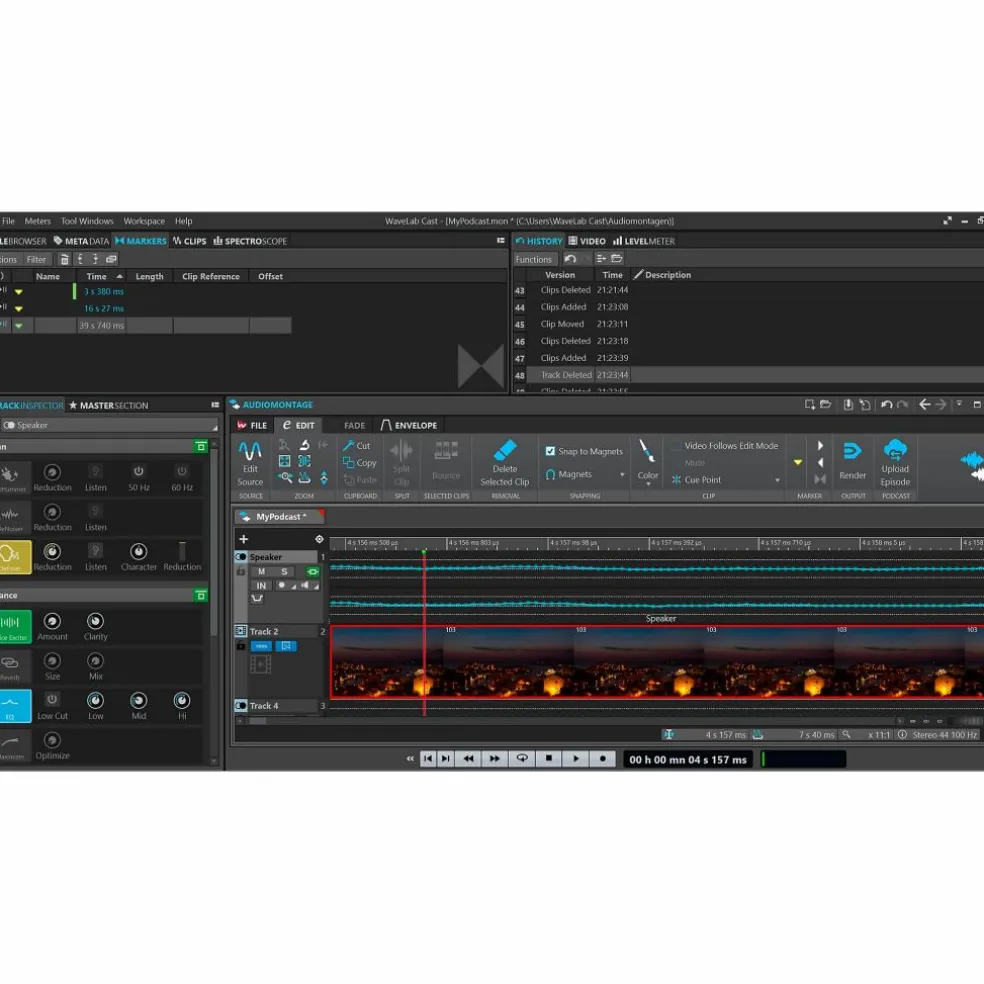This screenshot has width=984, height=984.
Task: Click the Record transport button
Action: [602, 758]
